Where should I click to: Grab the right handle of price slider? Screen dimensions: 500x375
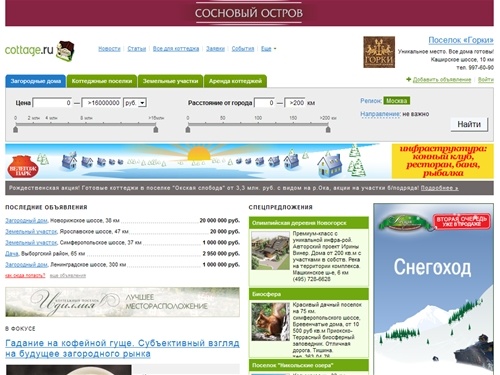coord(156,129)
